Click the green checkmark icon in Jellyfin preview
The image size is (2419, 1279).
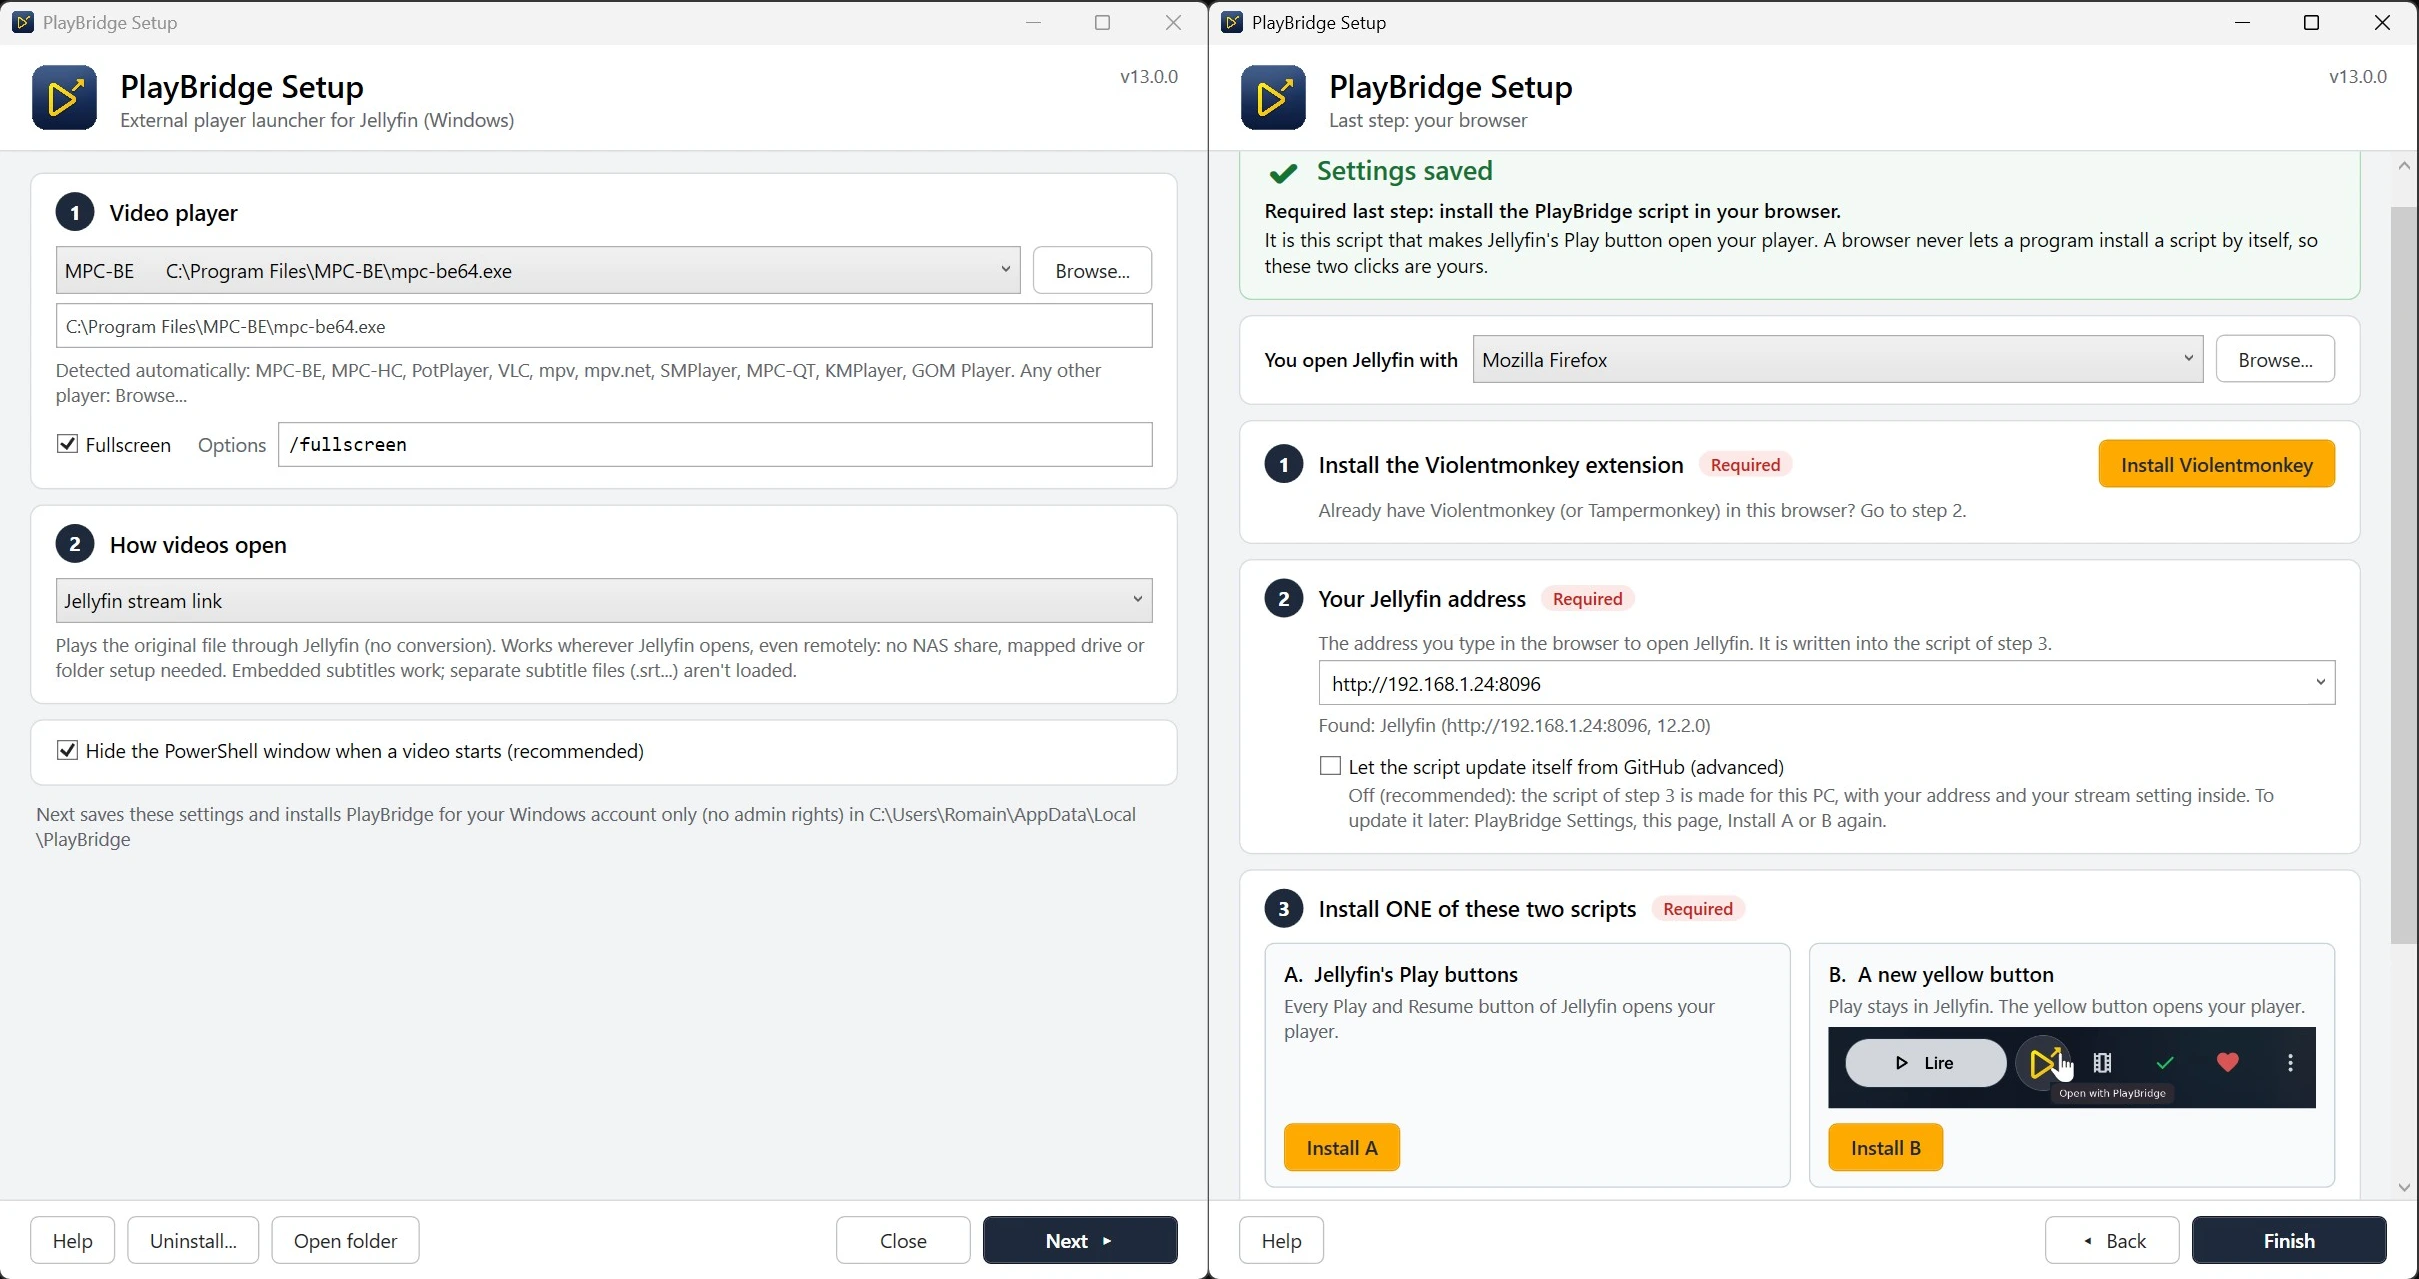[x=2165, y=1063]
